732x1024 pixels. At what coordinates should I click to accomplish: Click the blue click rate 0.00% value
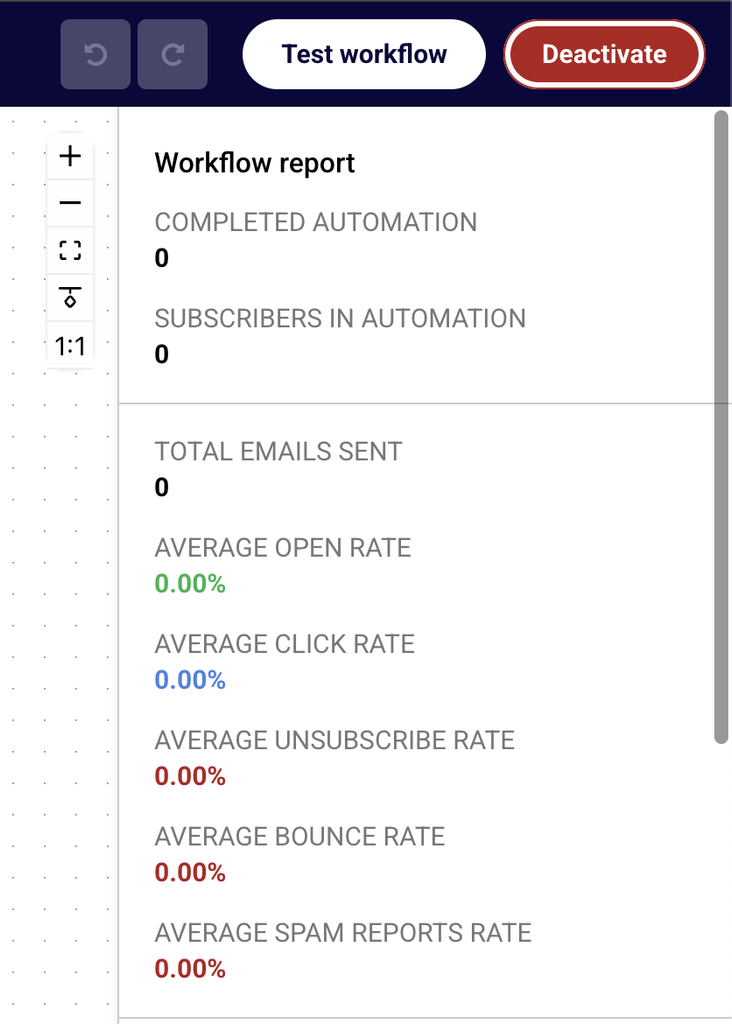point(190,680)
